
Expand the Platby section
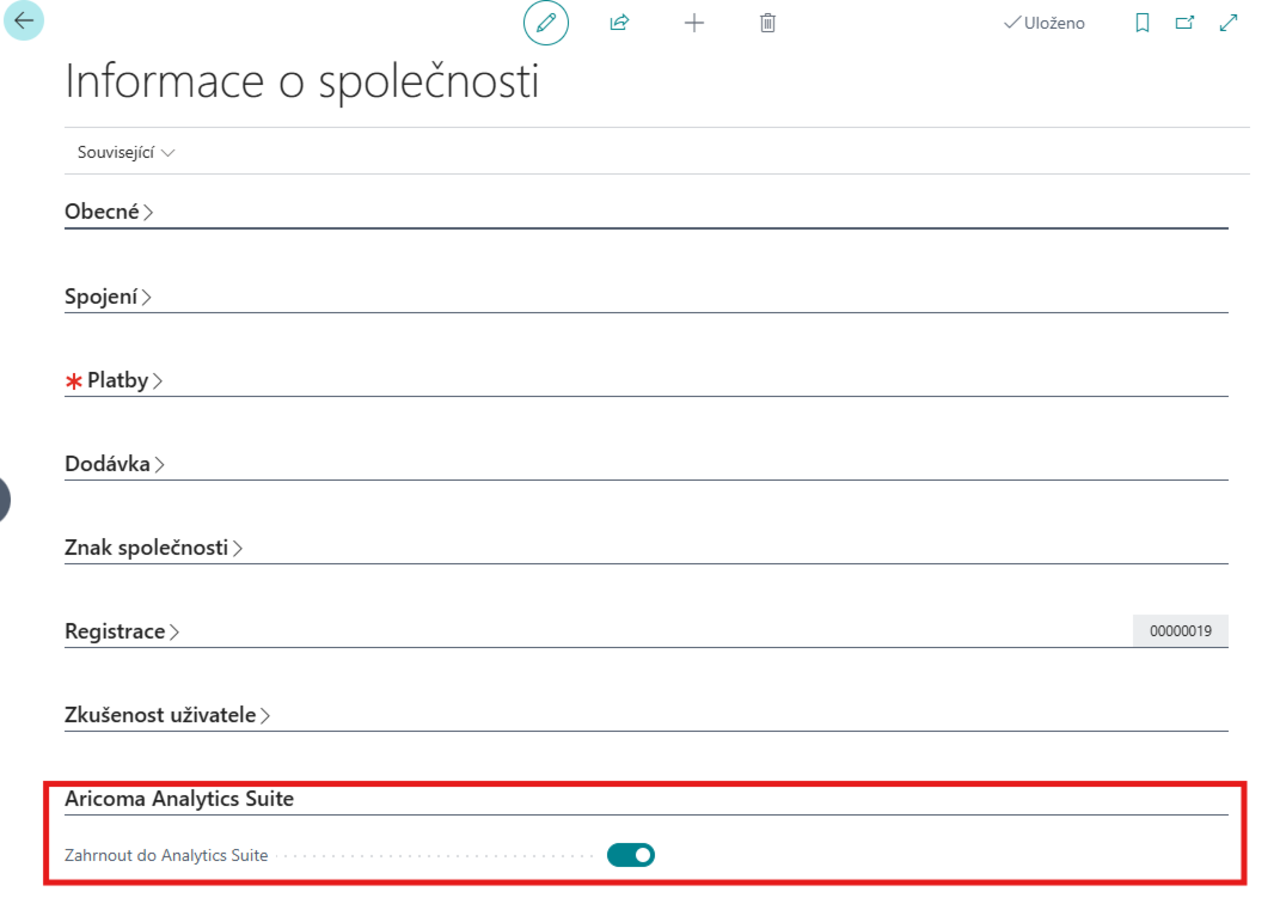point(116,379)
